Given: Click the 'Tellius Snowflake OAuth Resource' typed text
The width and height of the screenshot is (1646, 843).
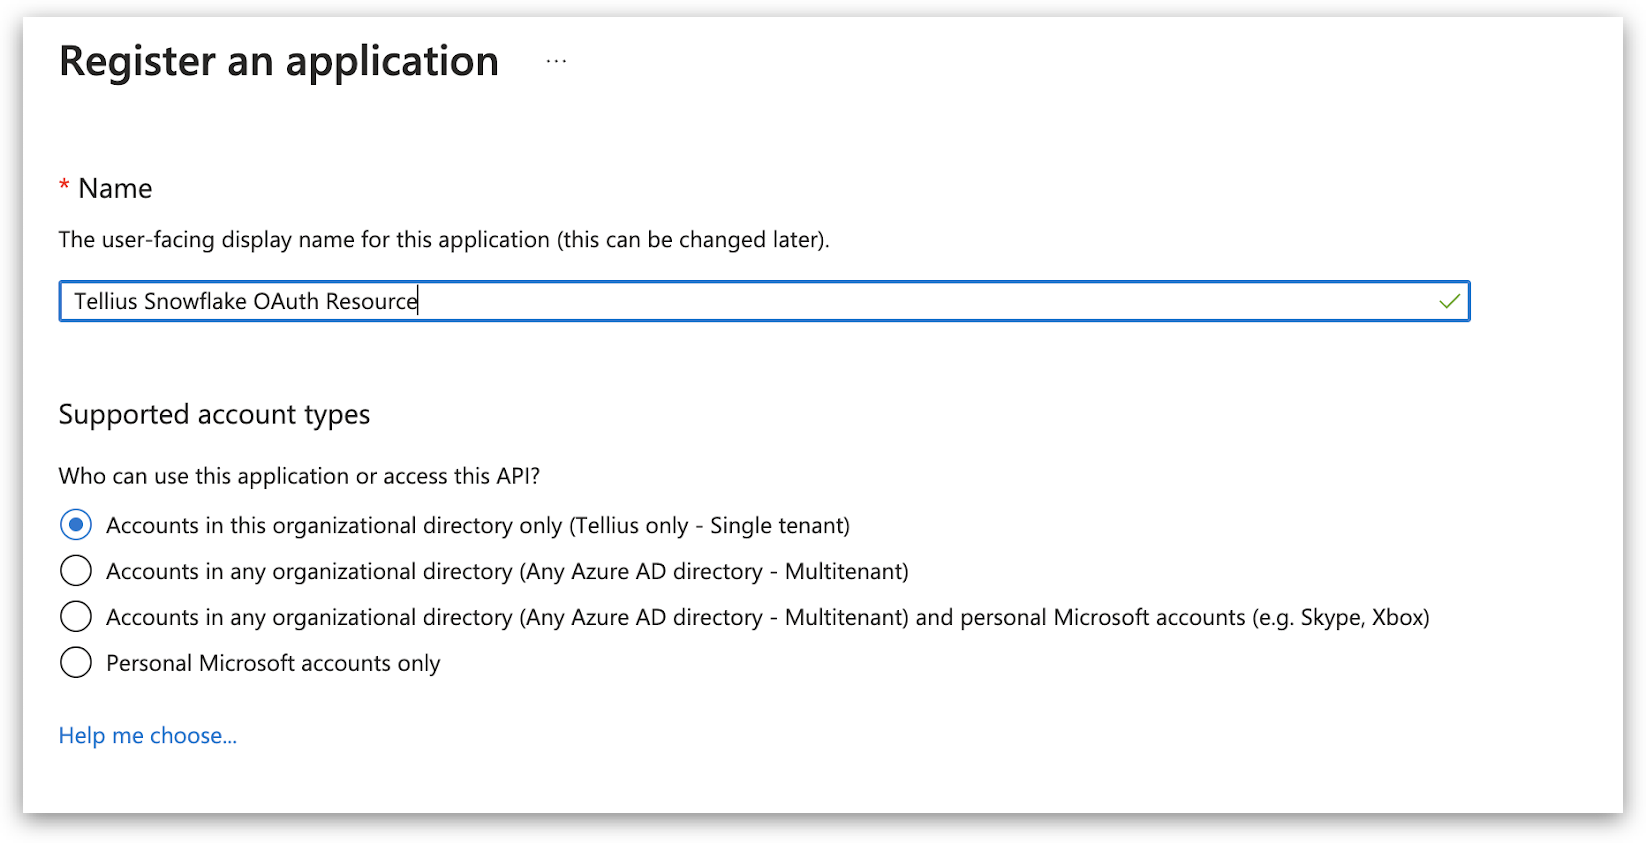Looking at the screenshot, I should (x=245, y=301).
